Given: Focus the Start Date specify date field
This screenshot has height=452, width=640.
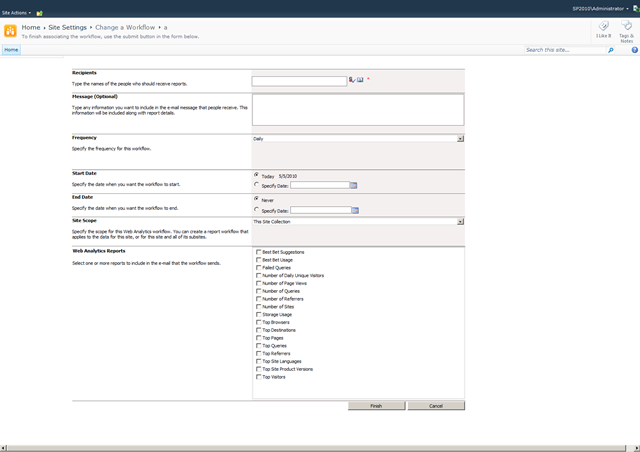Looking at the screenshot, I should tap(320, 185).
